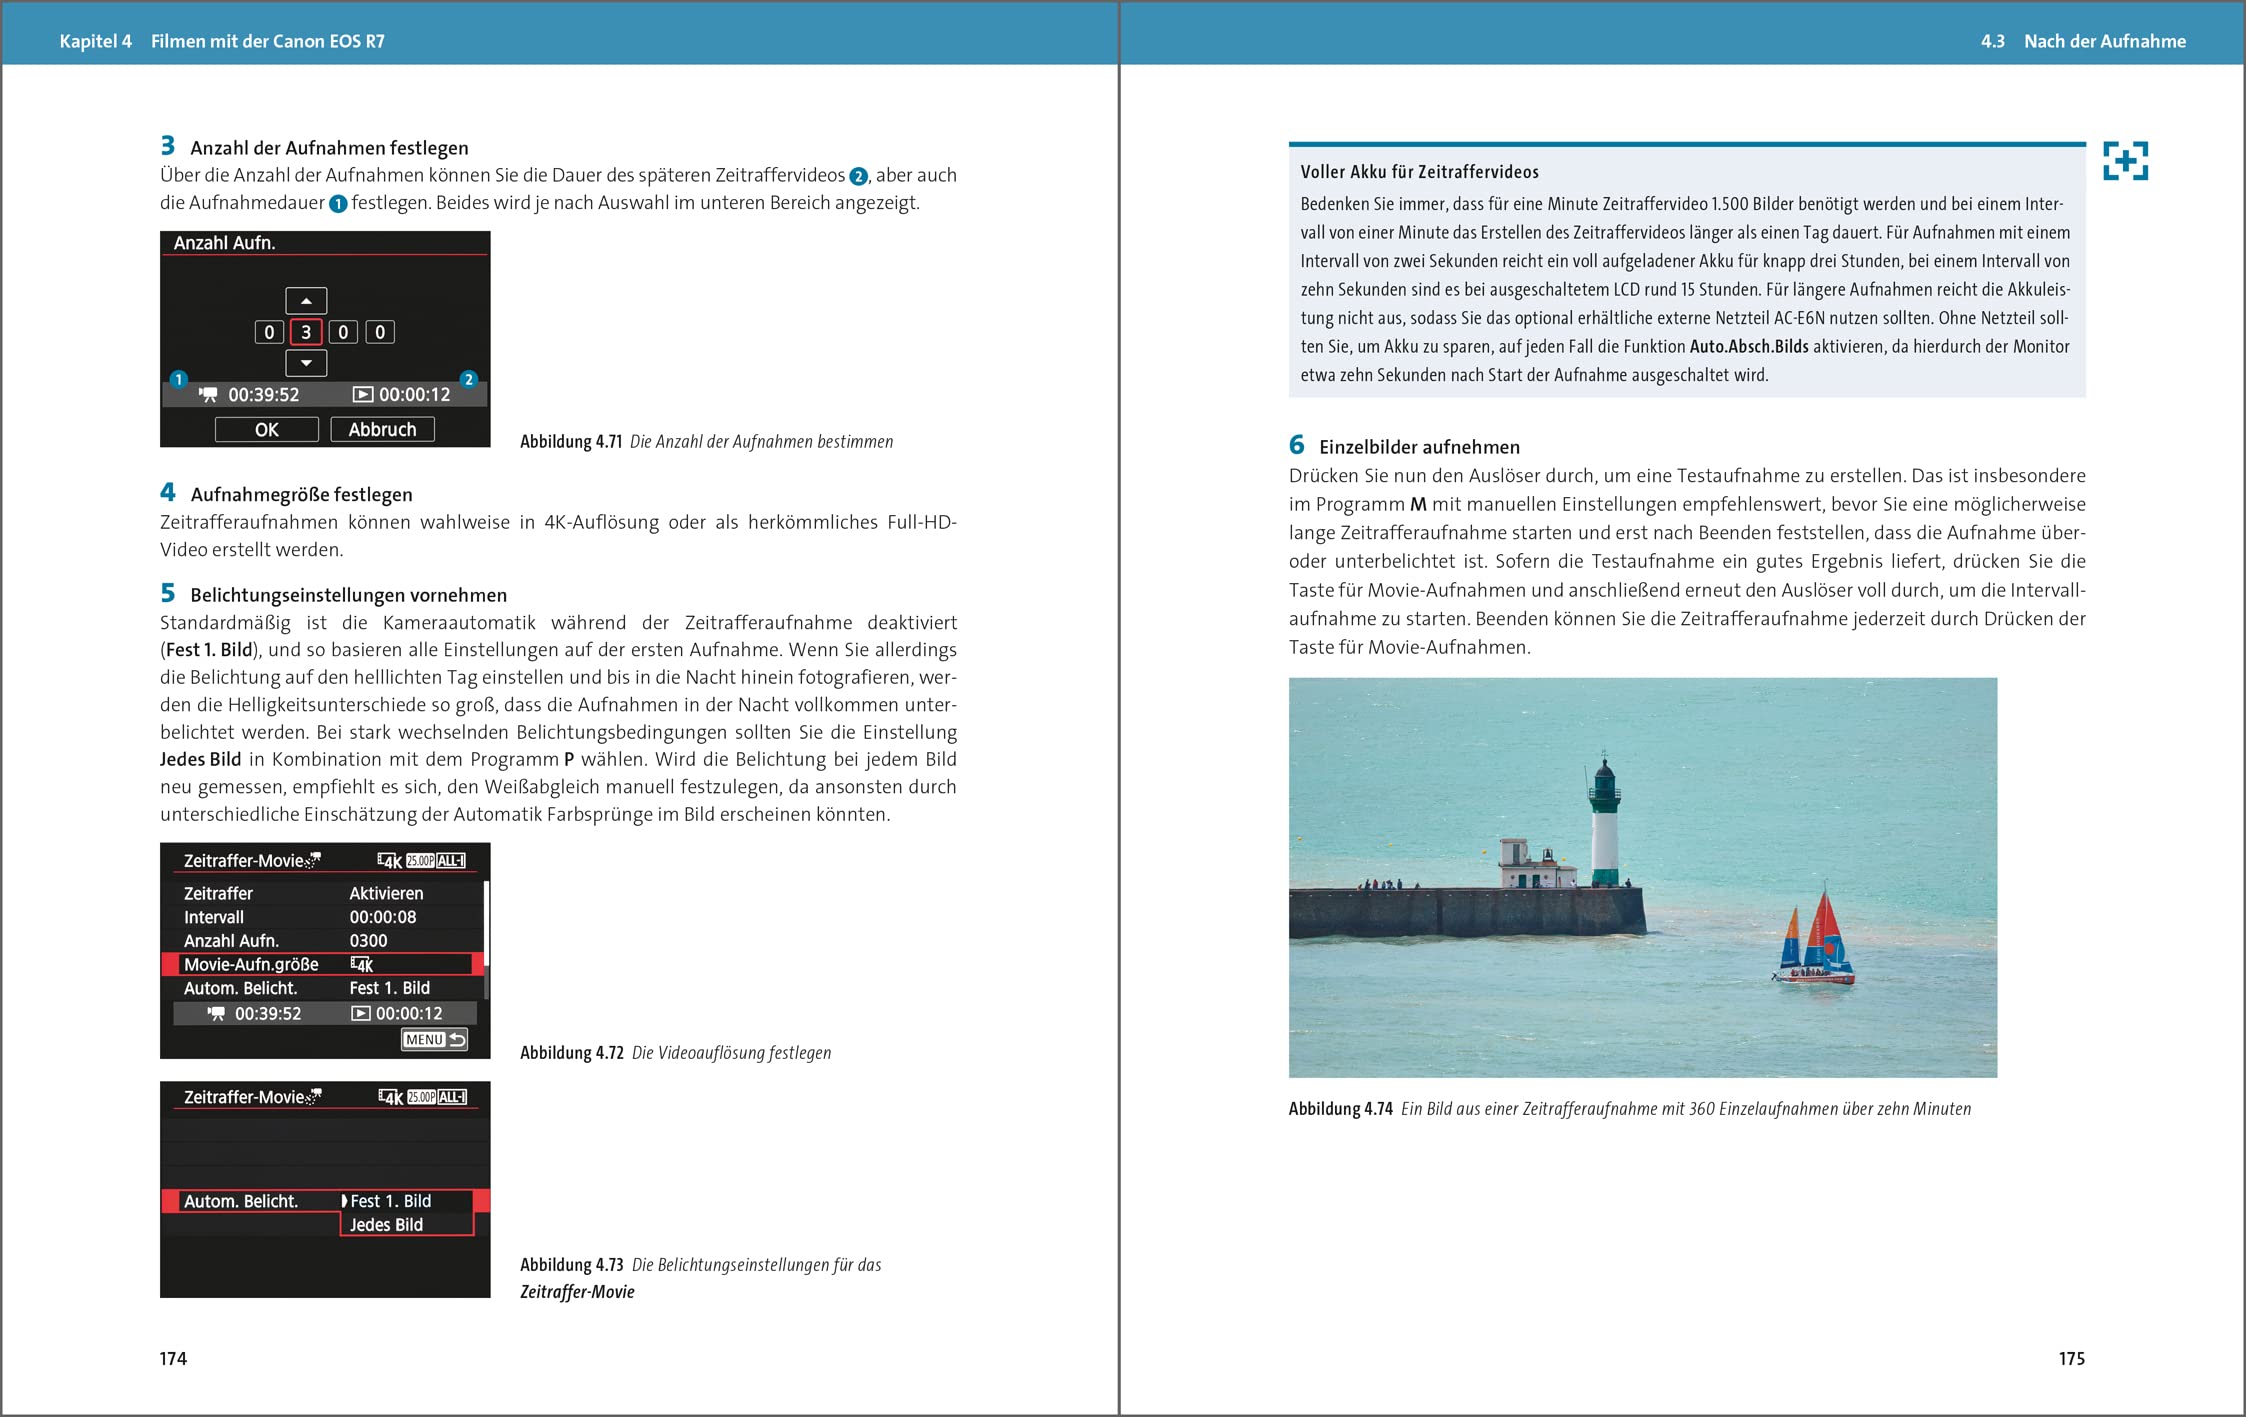The image size is (2246, 1417).
Task: Select the Anzahl Aufn. row showing 0300
Action: (322, 941)
